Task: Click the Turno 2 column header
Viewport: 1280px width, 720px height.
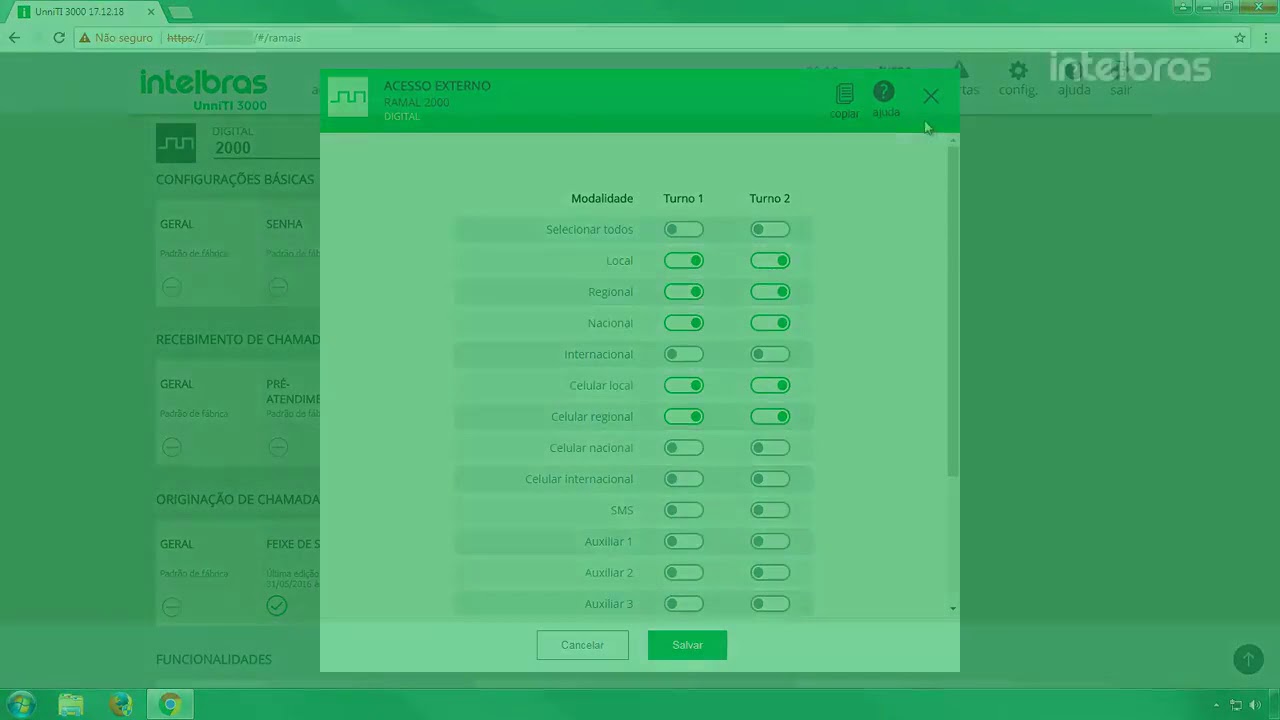Action: [770, 198]
